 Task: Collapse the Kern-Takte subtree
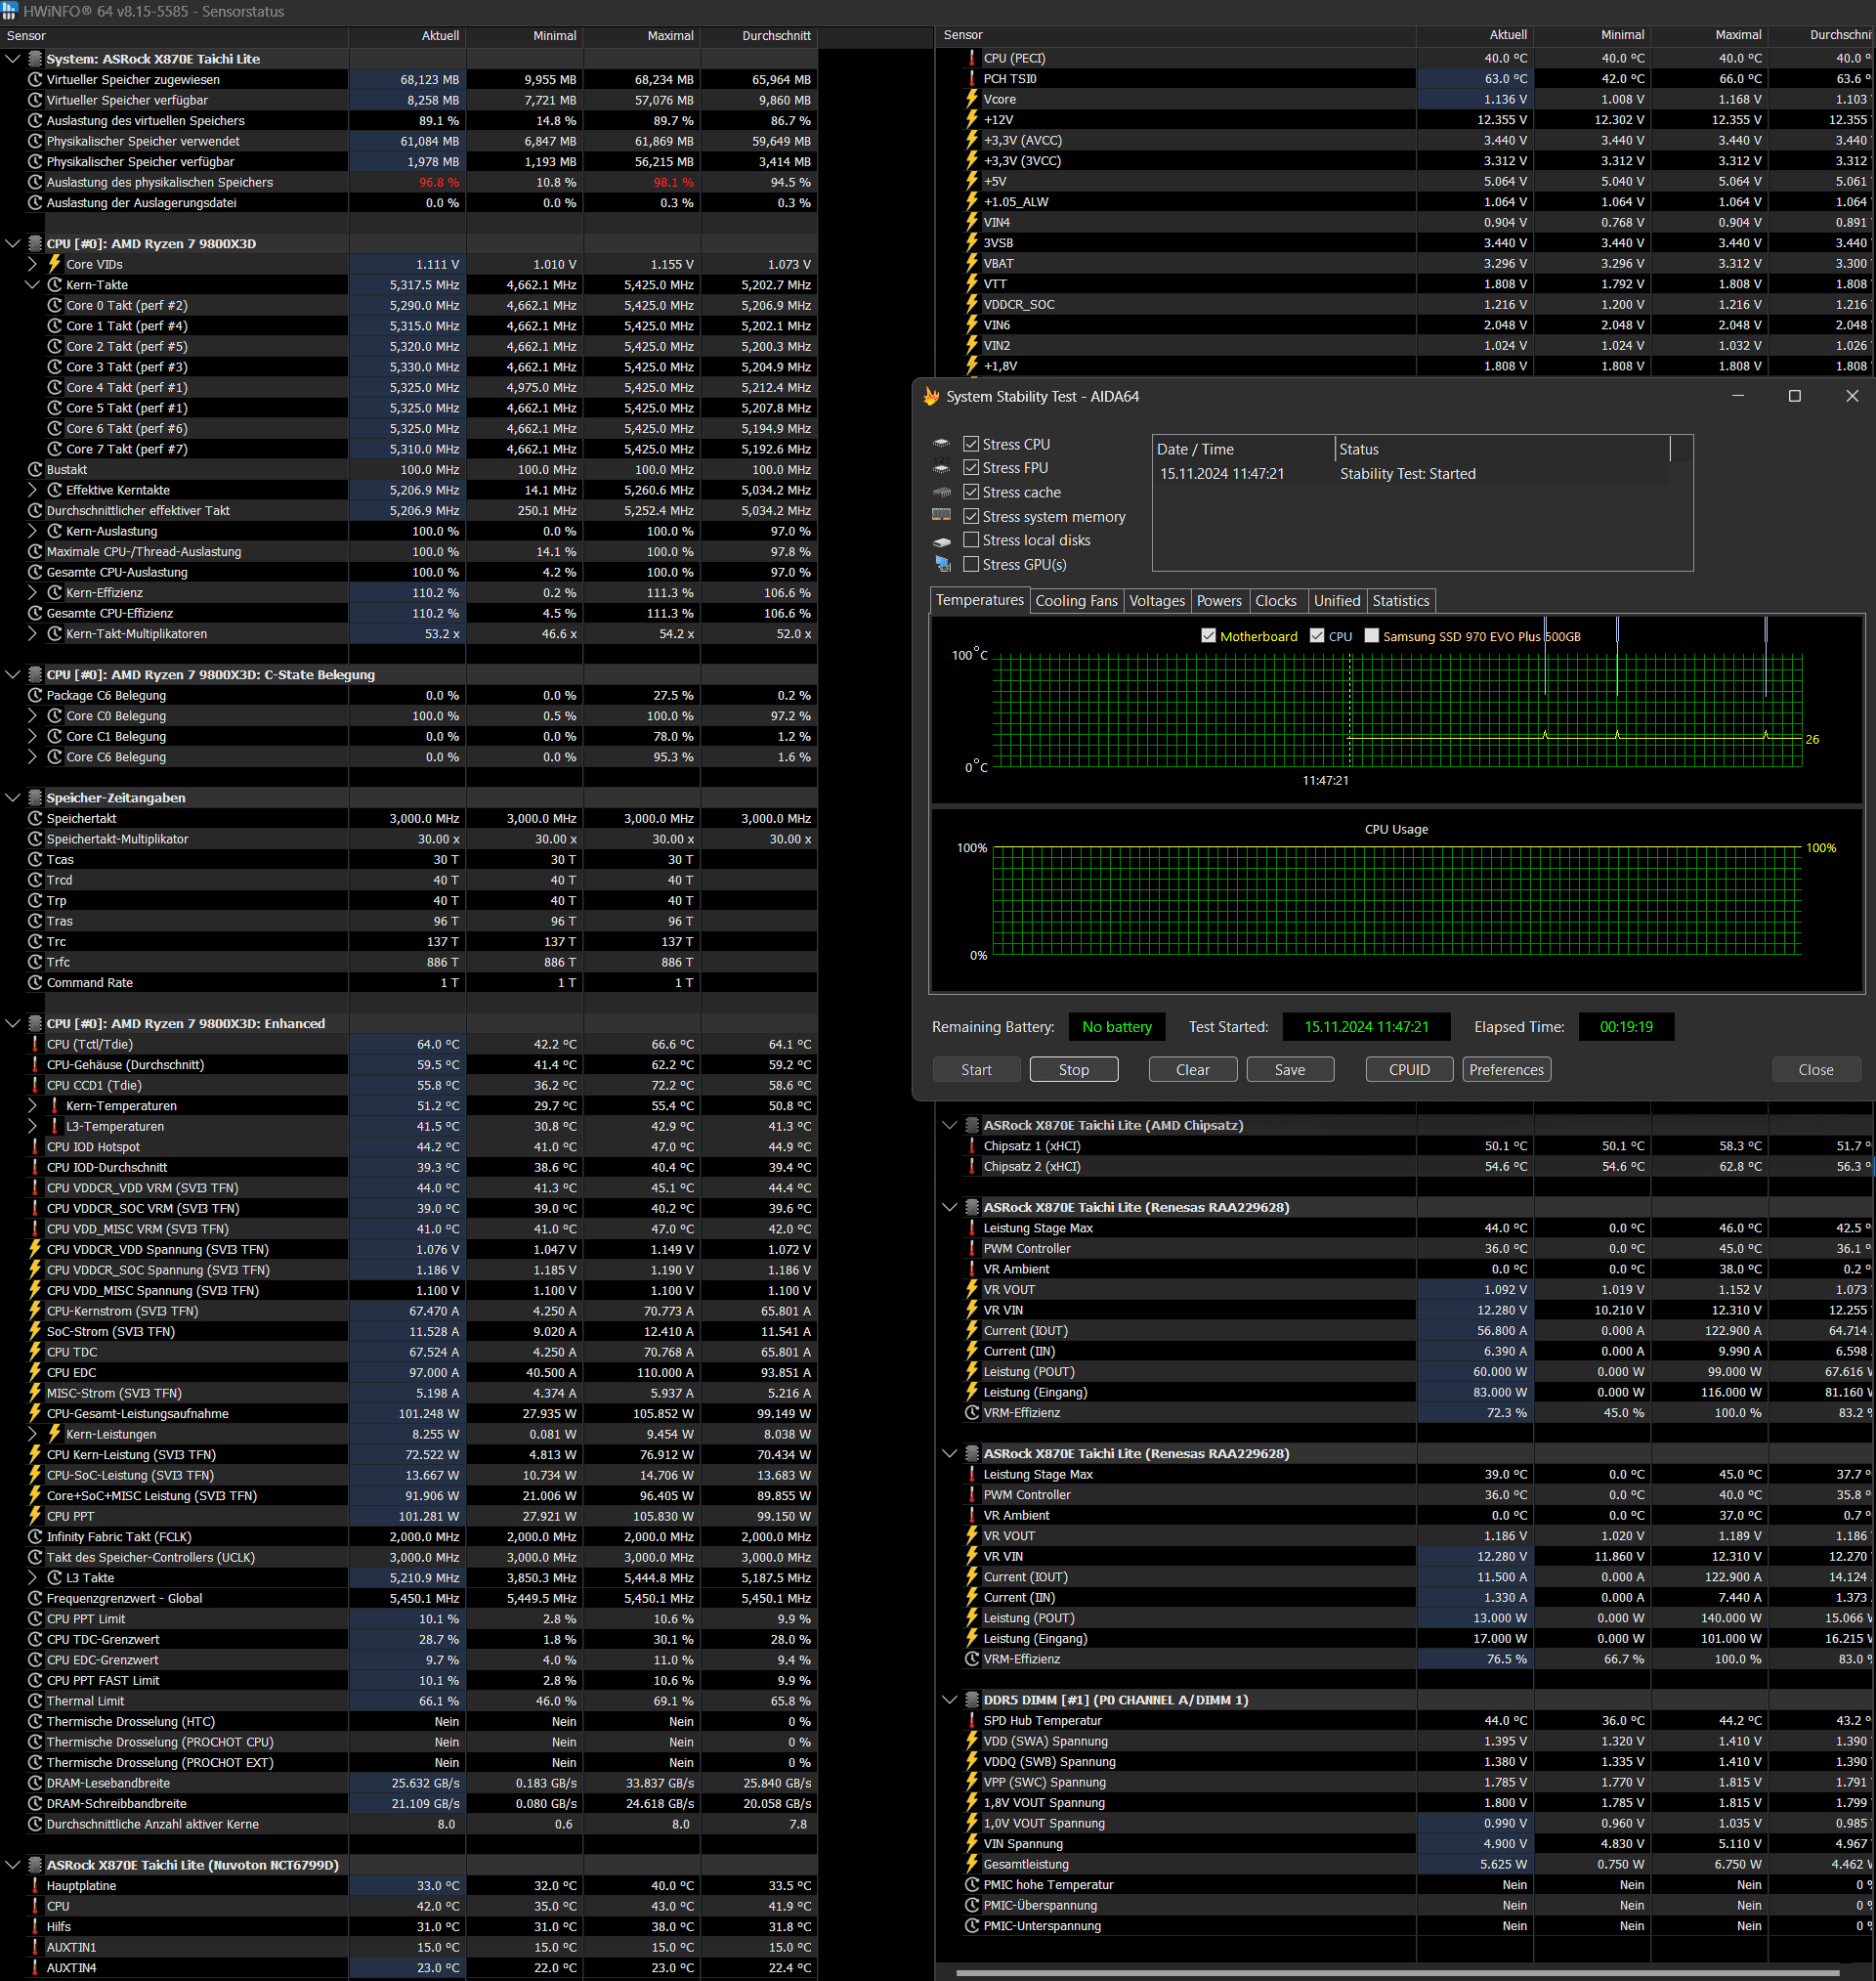[x=32, y=285]
